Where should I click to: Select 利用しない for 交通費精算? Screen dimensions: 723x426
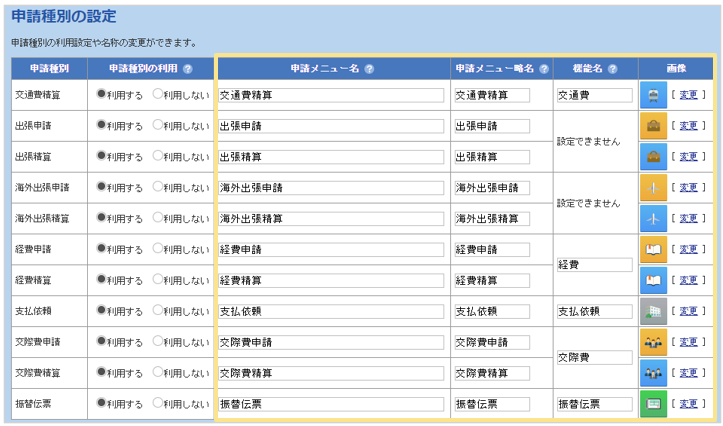tap(158, 95)
